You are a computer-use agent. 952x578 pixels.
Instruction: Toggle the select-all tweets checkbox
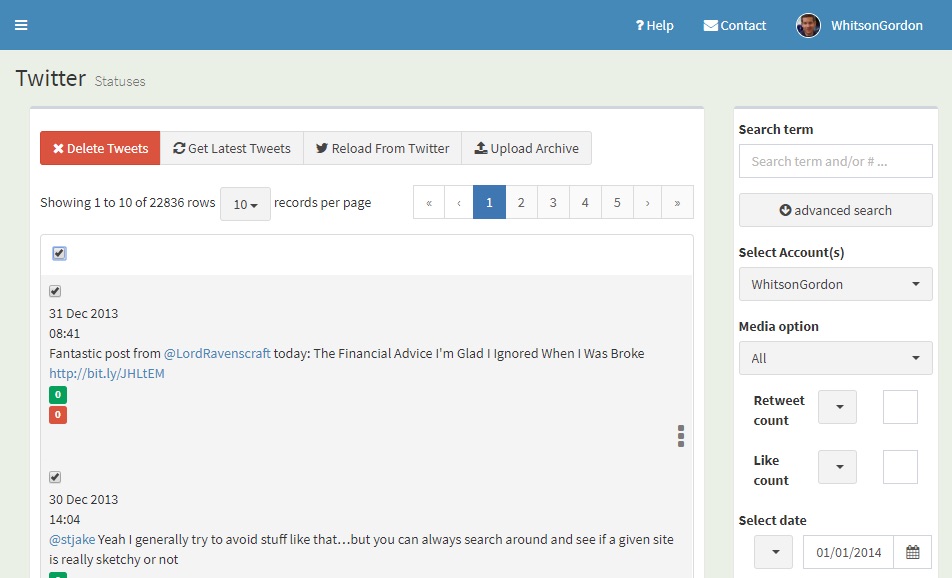coord(59,253)
